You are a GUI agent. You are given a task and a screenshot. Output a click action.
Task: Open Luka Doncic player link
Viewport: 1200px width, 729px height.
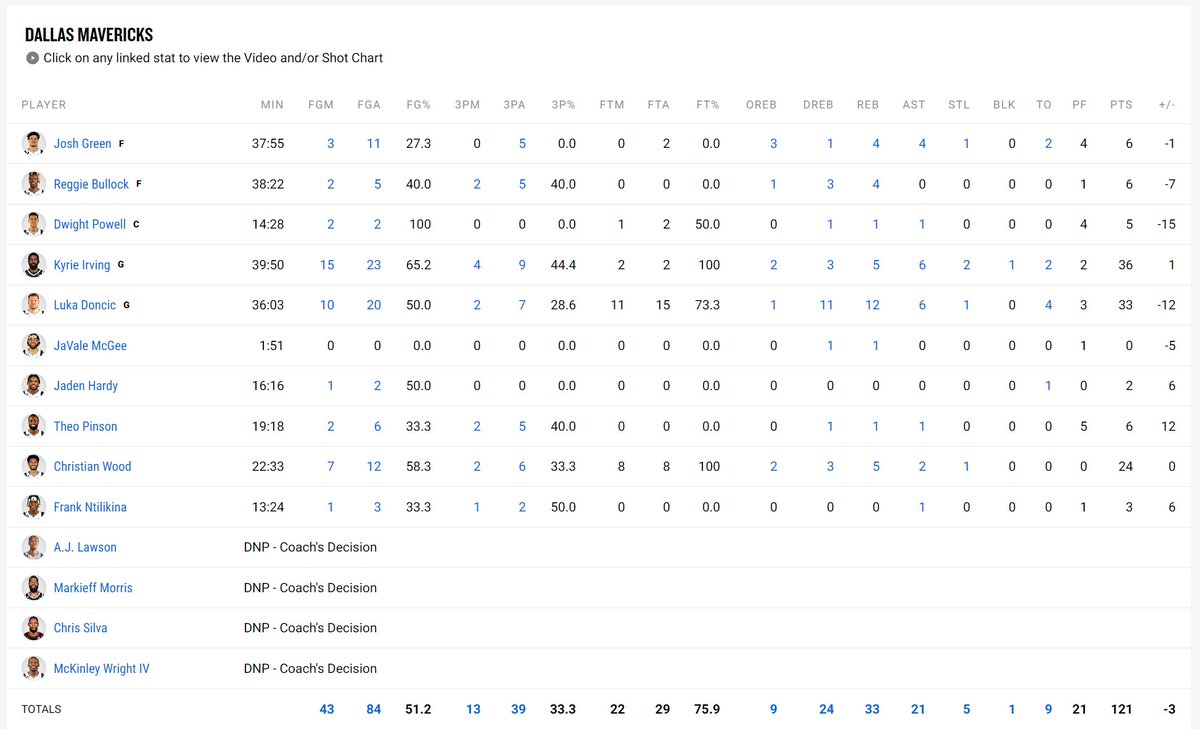click(x=85, y=305)
